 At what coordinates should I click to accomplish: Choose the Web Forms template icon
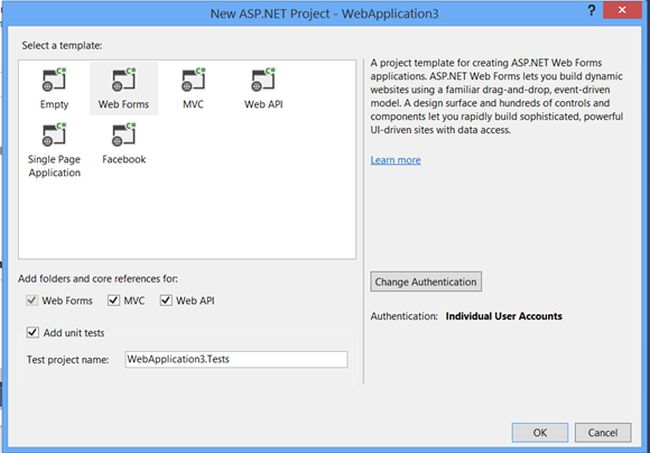click(x=124, y=80)
